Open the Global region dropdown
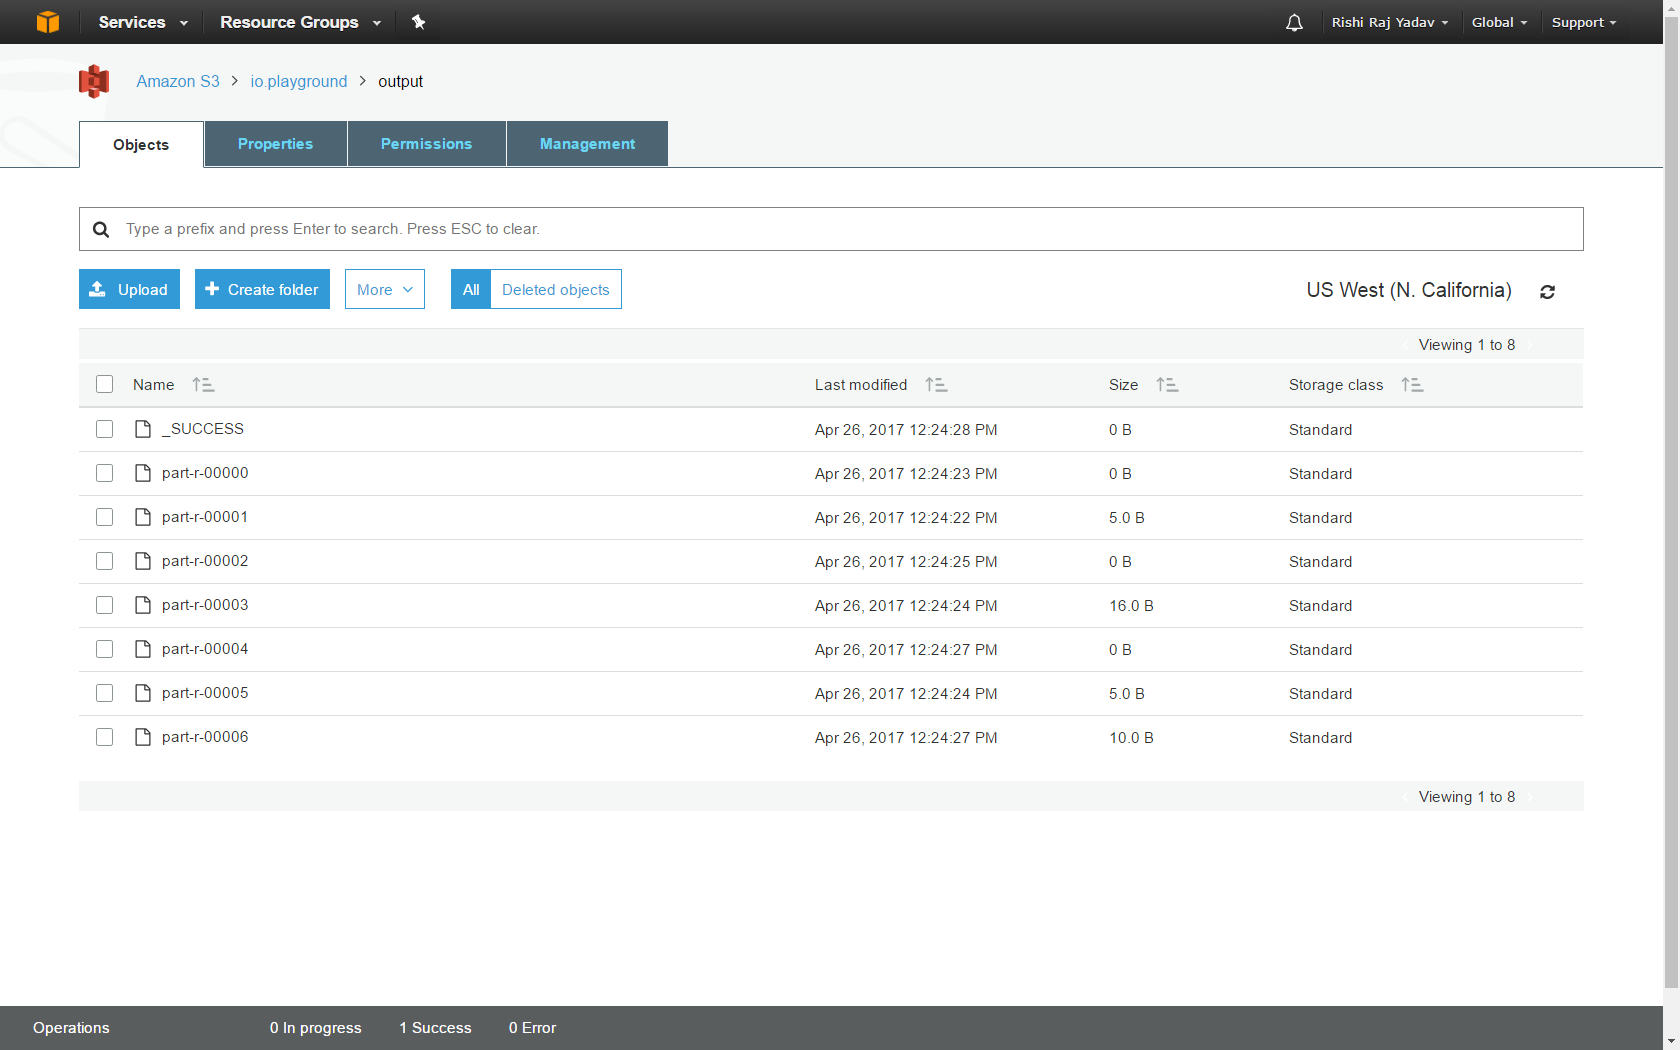The image size is (1680, 1050). click(1499, 22)
